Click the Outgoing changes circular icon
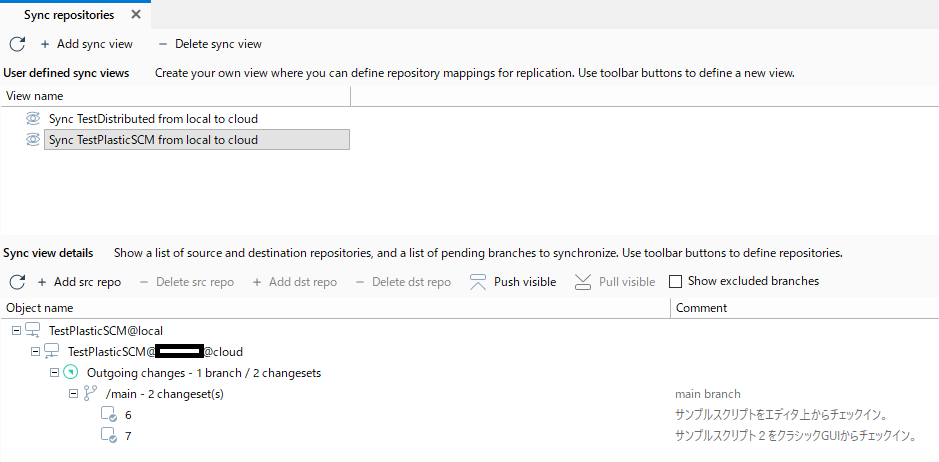 pyautogui.click(x=71, y=373)
